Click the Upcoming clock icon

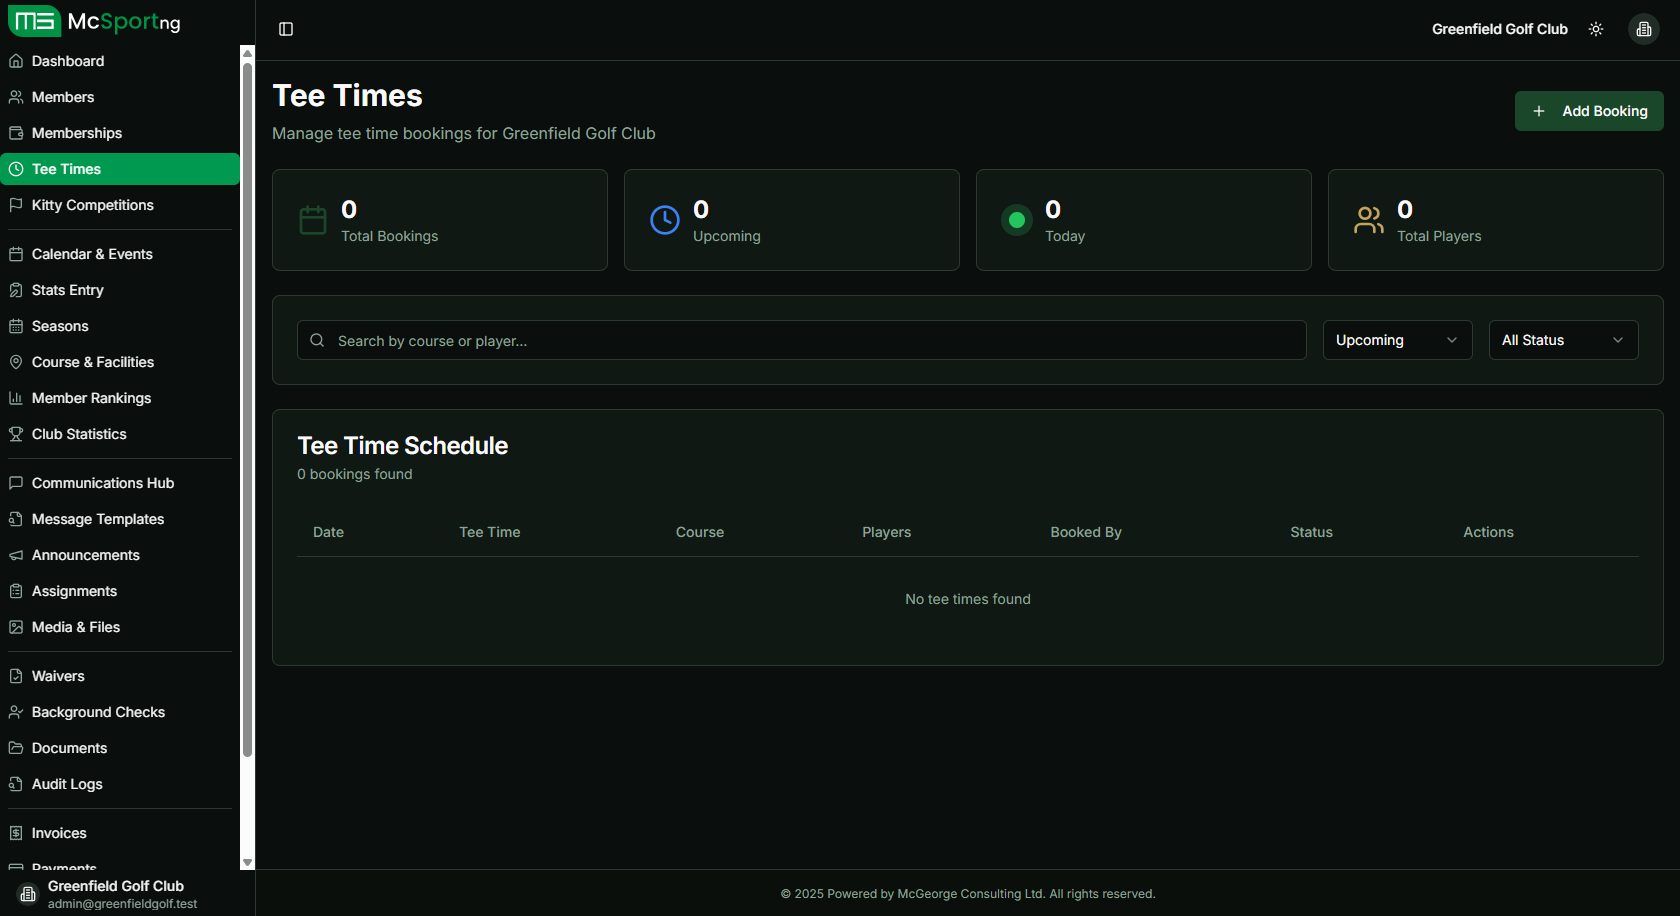click(665, 220)
